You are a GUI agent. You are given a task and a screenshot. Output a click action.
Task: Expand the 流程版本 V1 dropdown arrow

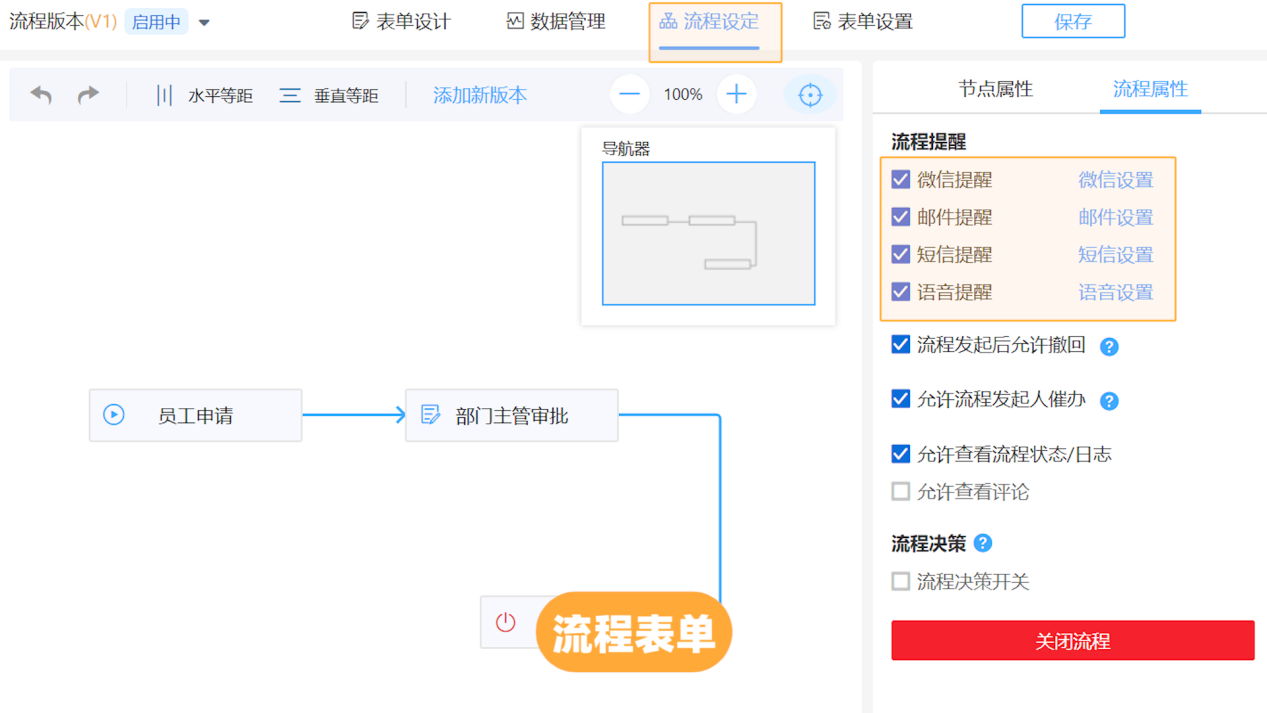click(204, 22)
